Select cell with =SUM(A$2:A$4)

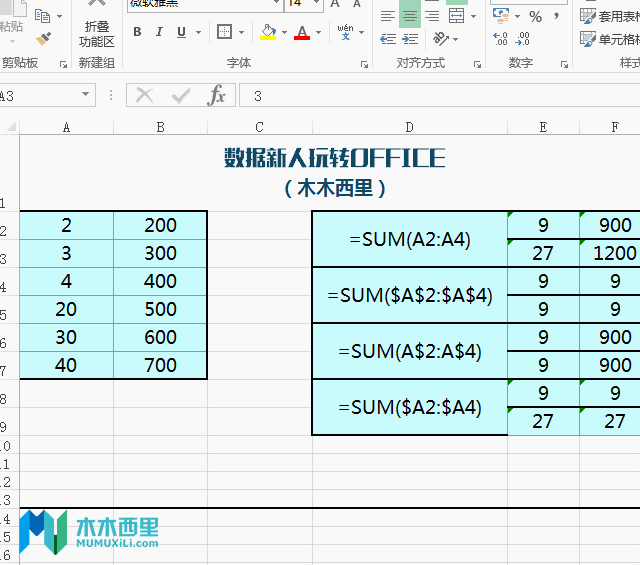[410, 351]
